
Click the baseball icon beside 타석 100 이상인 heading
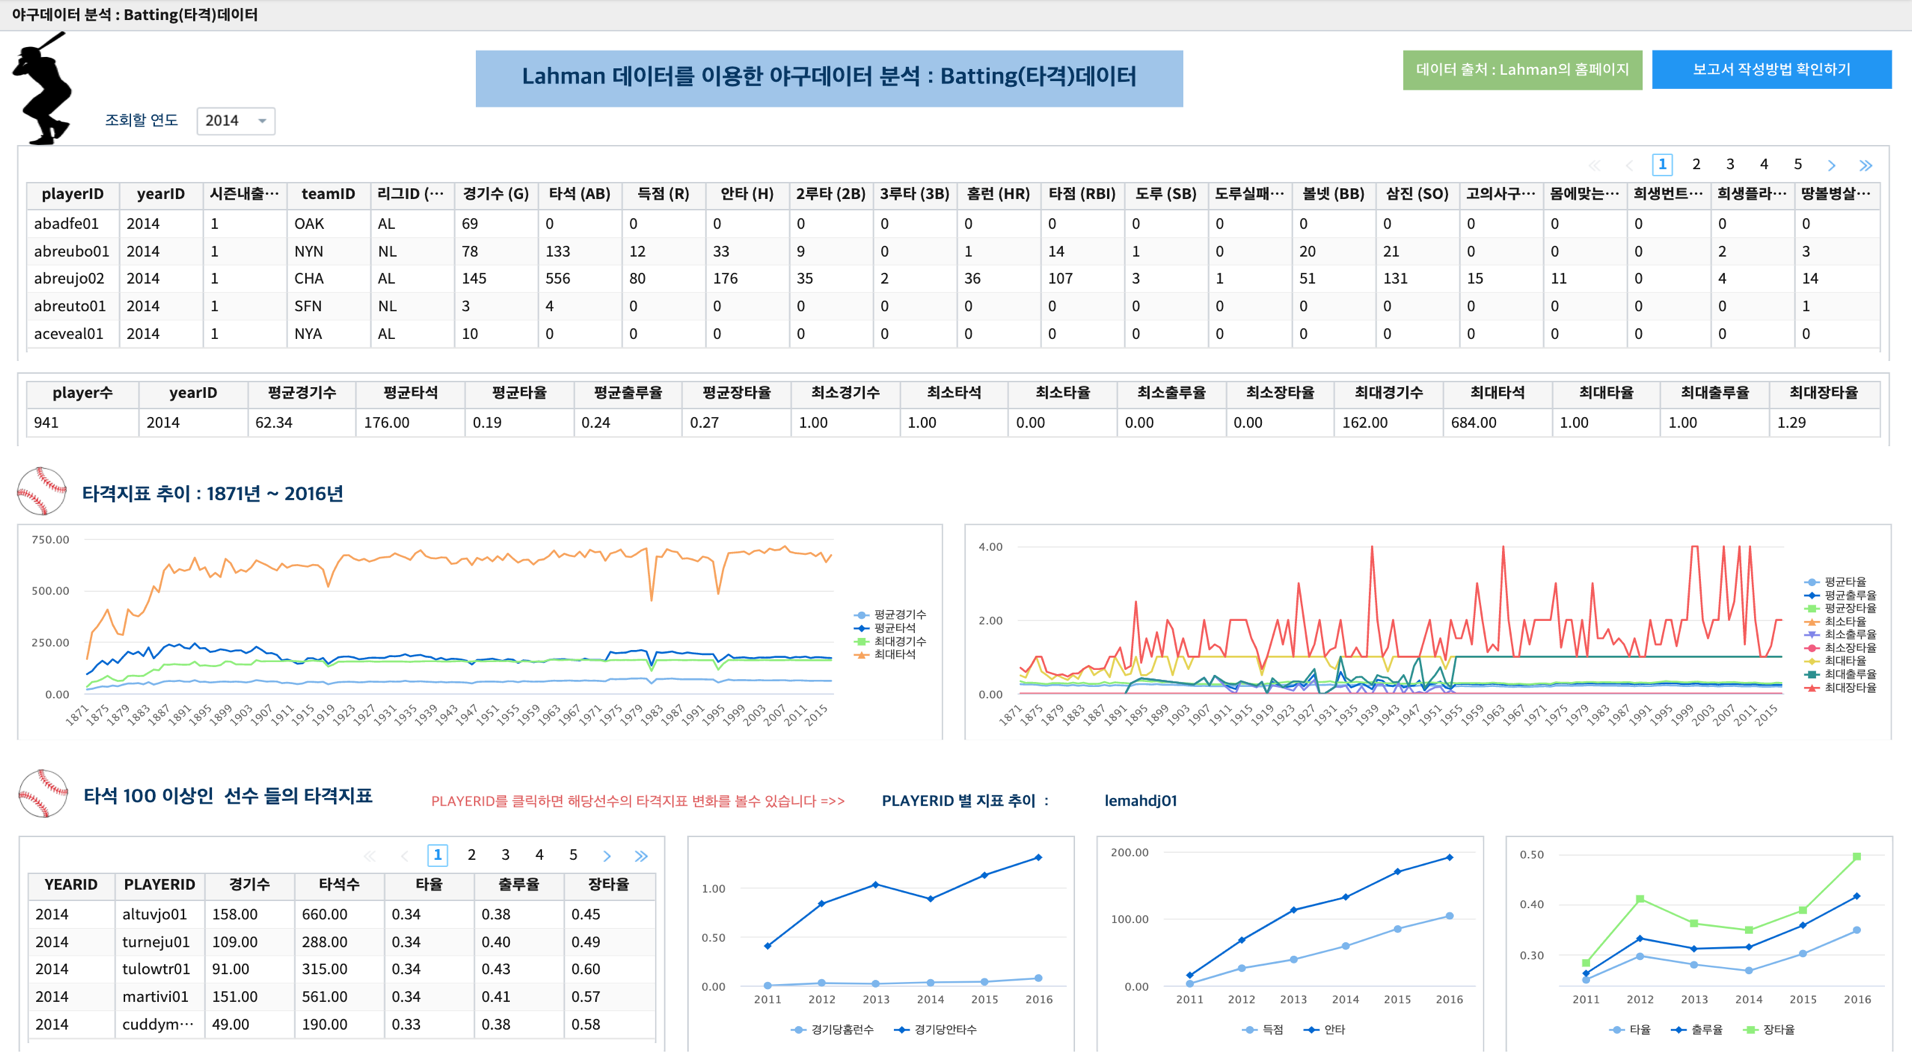coord(42,794)
